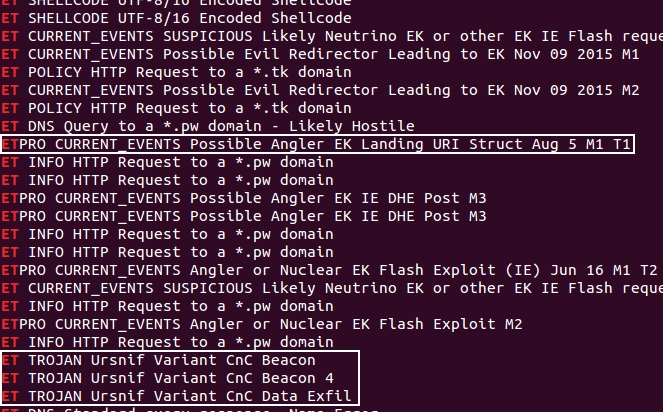Select highlighted Angler EK Landing URI Struct alert
The image size is (663, 412).
(316, 144)
